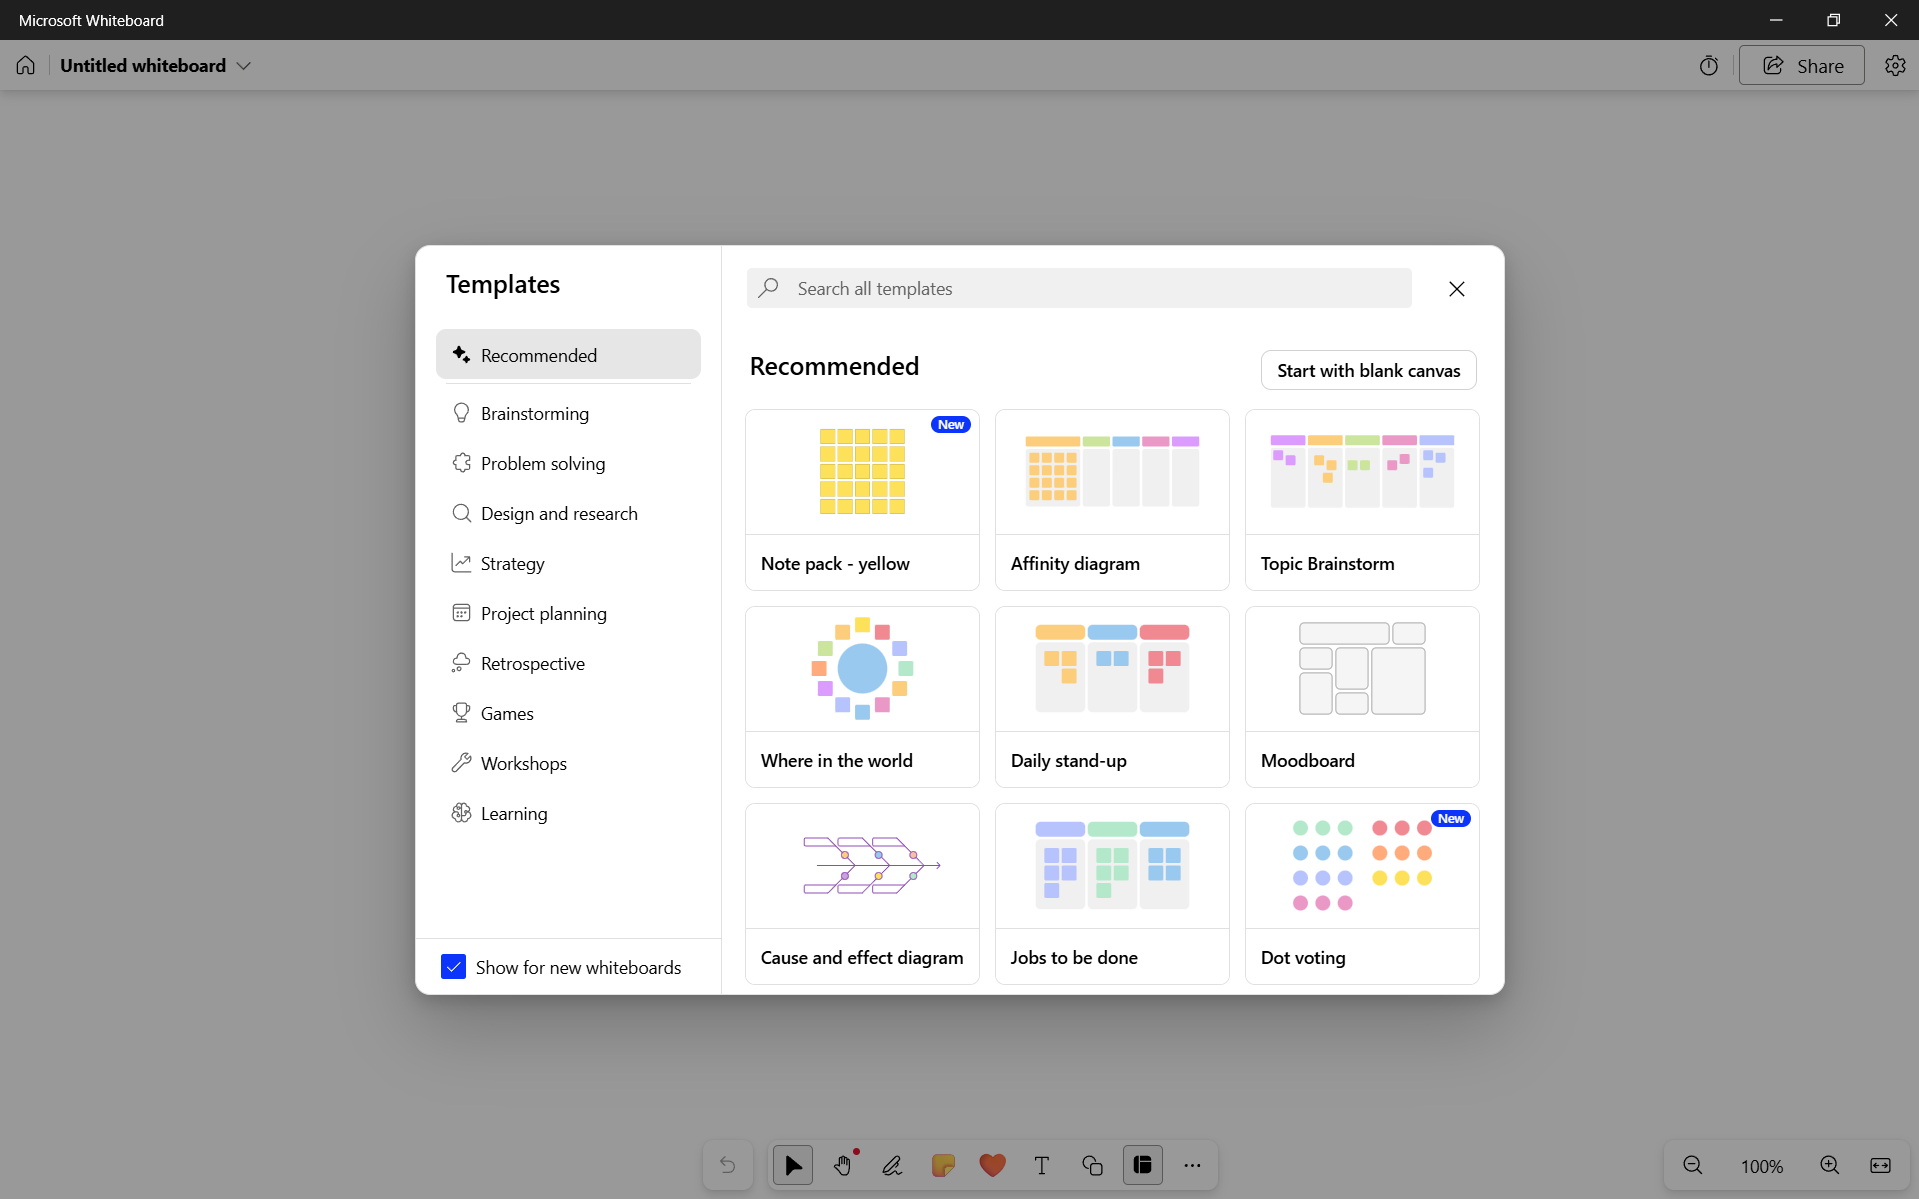Choose the Daily stand-up template
The height and width of the screenshot is (1199, 1919).
[x=1112, y=697]
